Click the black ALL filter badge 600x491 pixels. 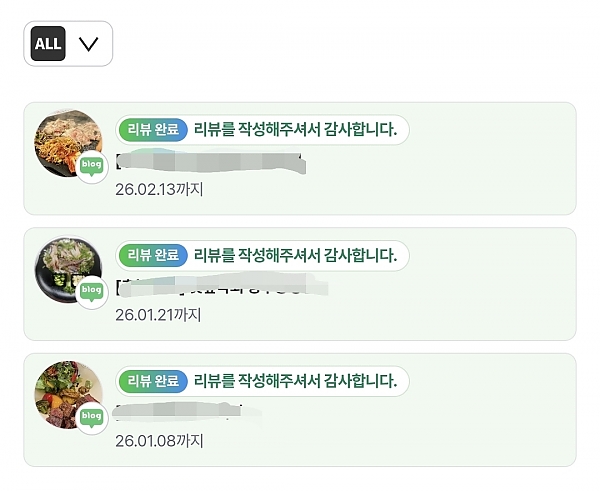pos(48,44)
